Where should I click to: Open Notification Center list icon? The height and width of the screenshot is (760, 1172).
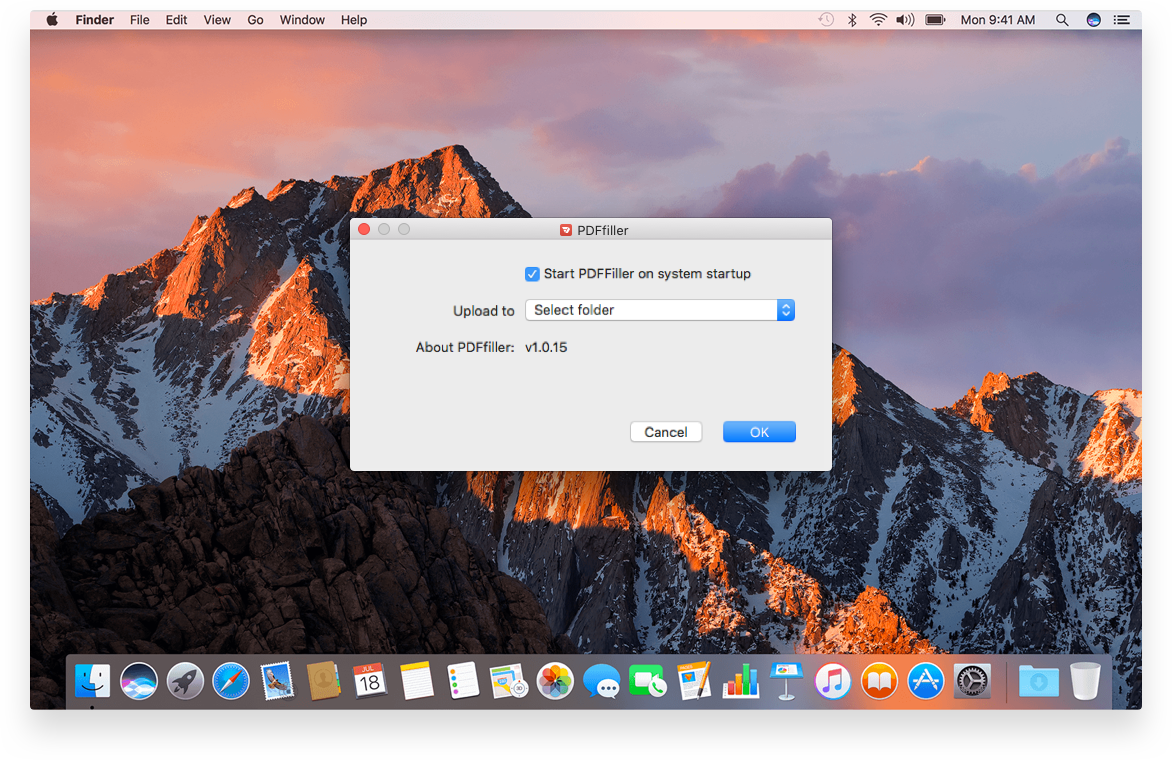coord(1121,20)
